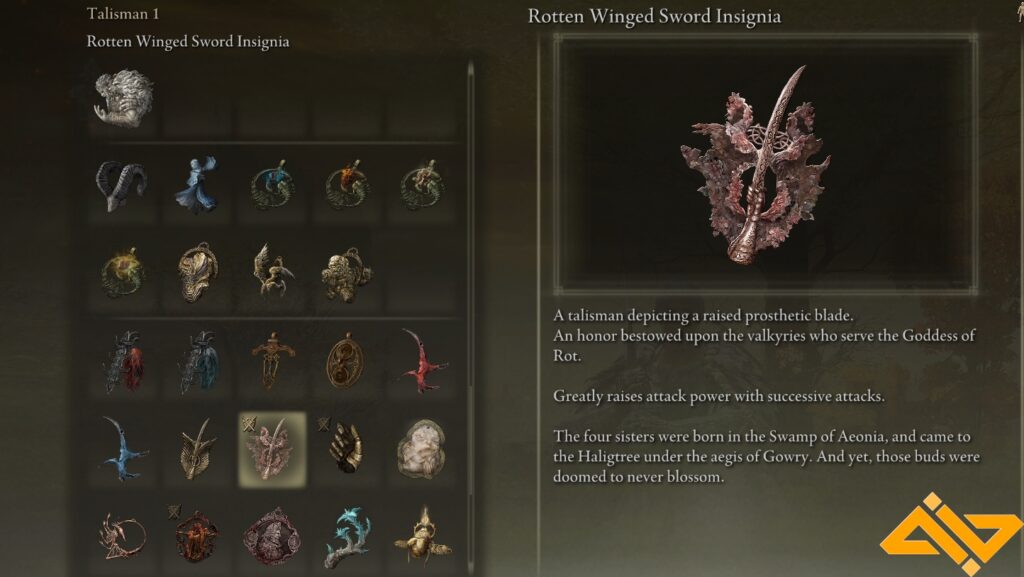Choose the green Viridian Amber Medallion
The width and height of the screenshot is (1024, 577).
(x=421, y=186)
